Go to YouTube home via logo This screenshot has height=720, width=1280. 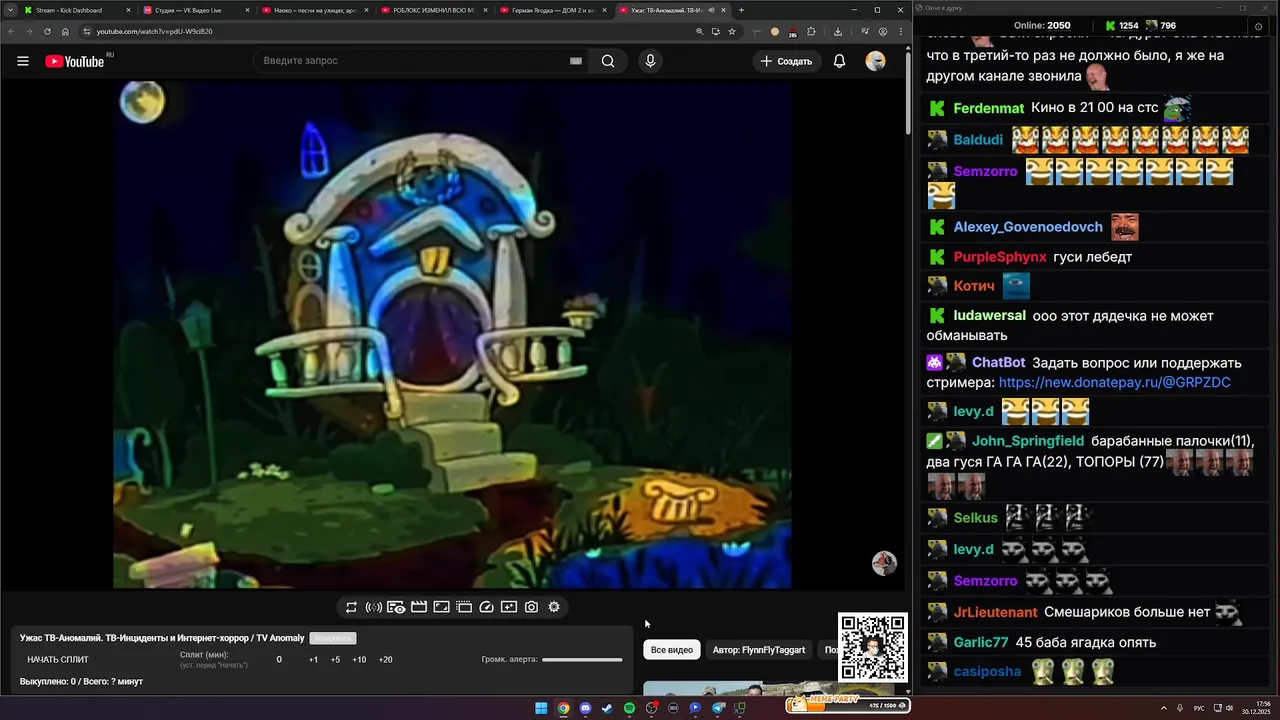(x=75, y=61)
